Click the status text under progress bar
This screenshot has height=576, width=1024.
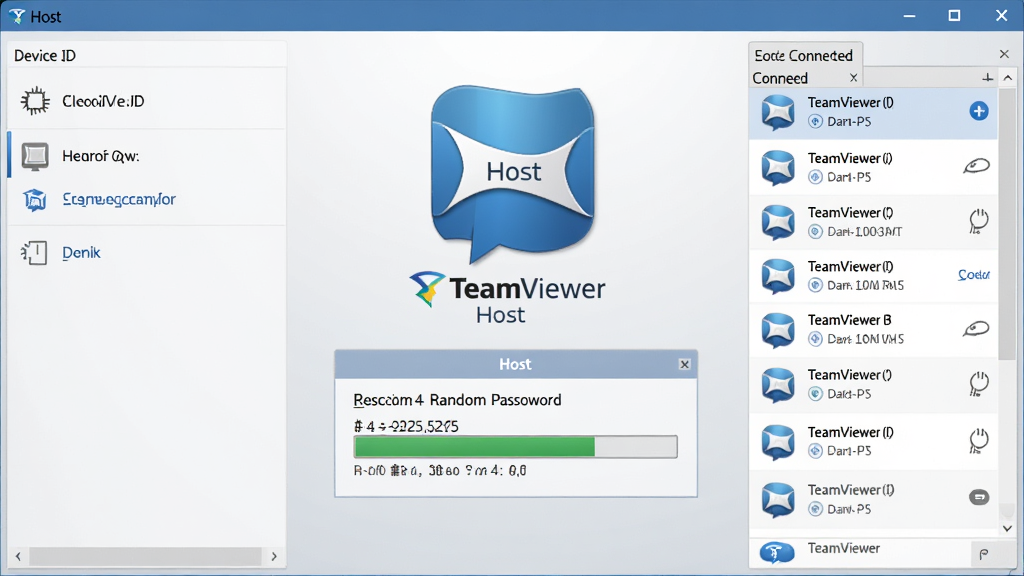pyautogui.click(x=440, y=470)
